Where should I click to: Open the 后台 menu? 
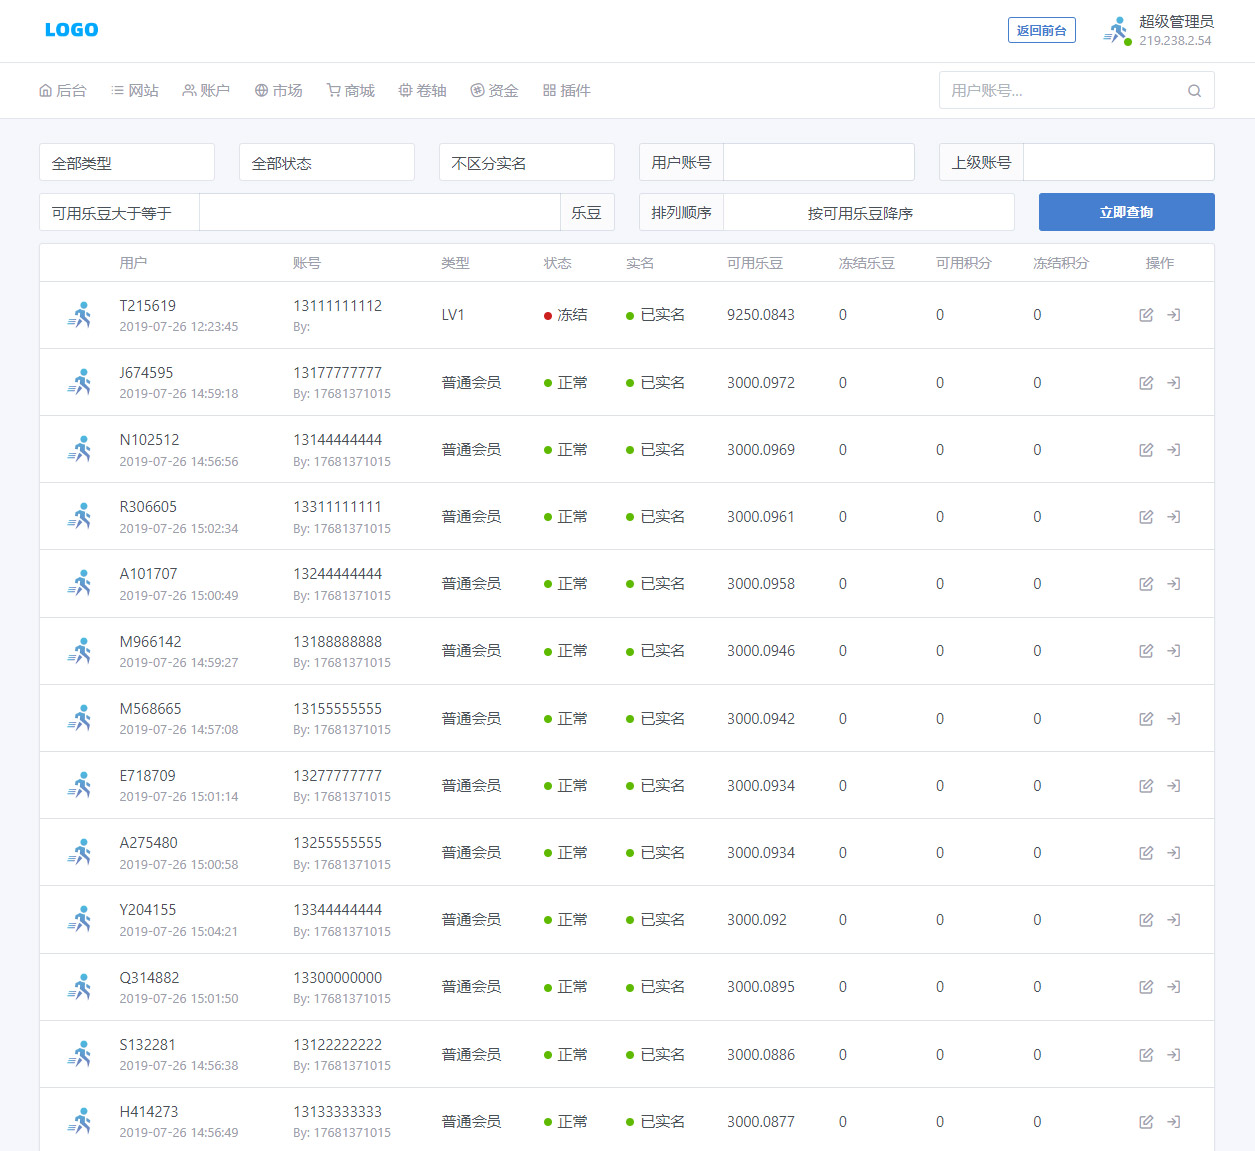(63, 91)
